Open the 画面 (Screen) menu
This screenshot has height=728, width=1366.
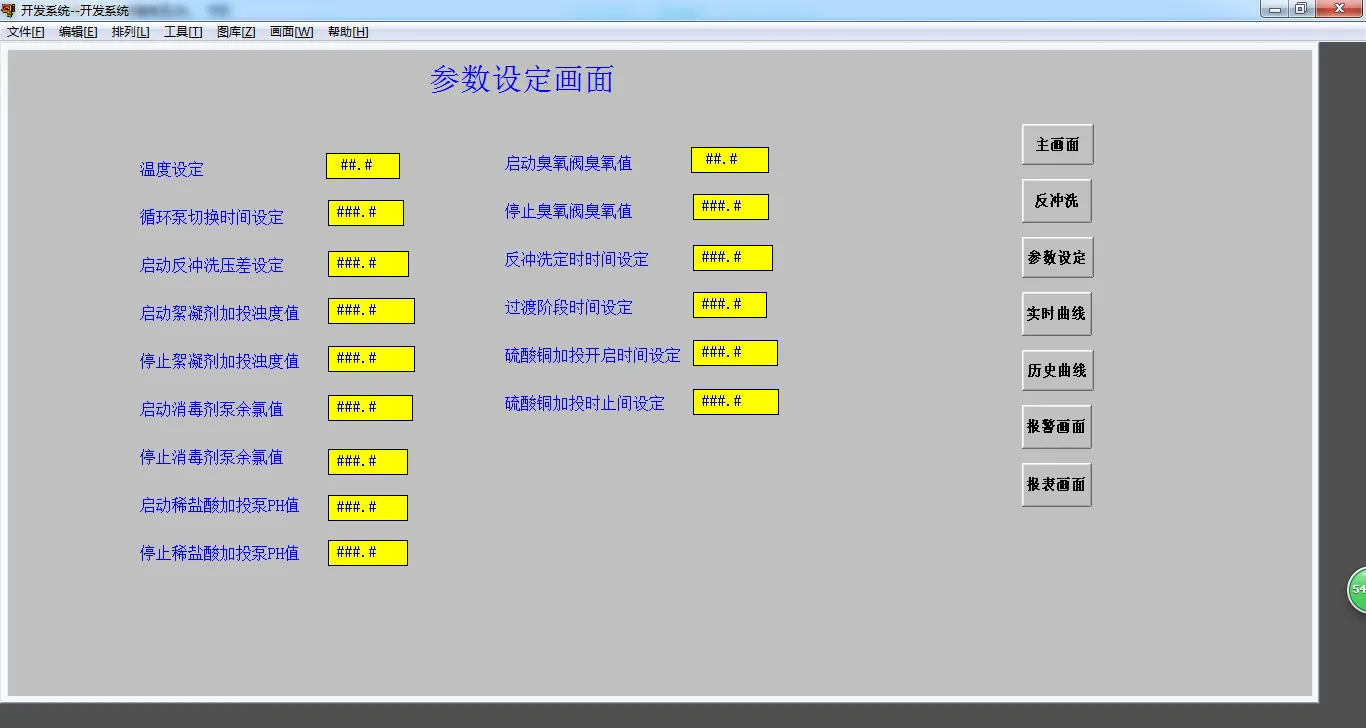pyautogui.click(x=290, y=31)
